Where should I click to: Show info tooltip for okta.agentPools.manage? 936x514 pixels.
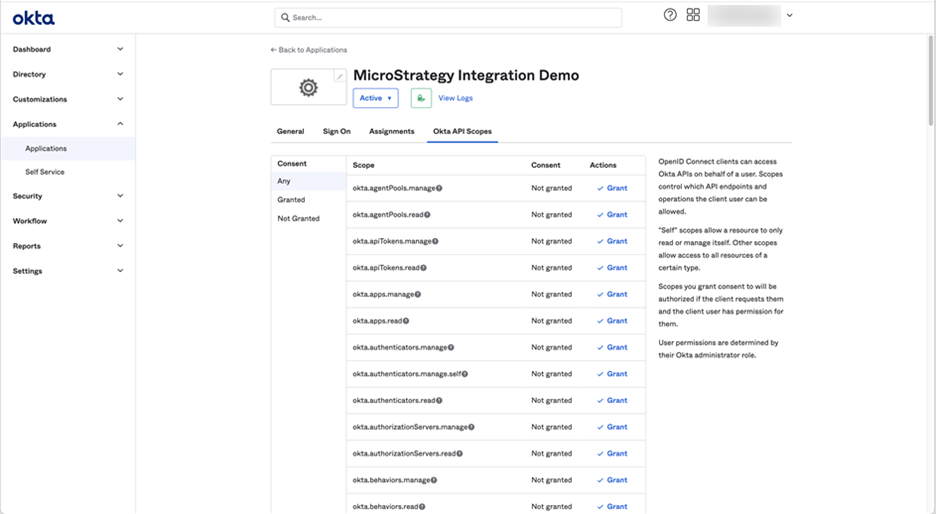[439, 188]
